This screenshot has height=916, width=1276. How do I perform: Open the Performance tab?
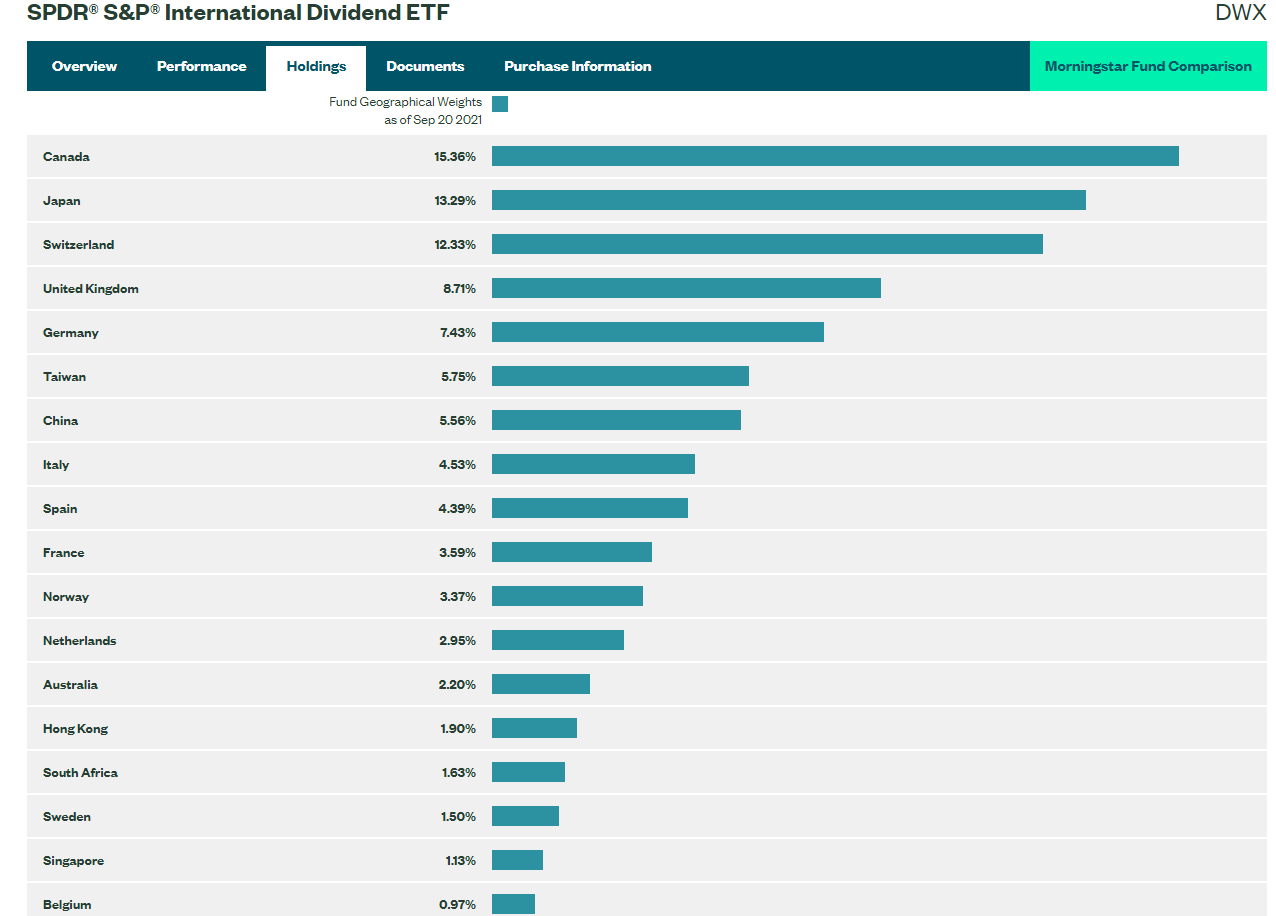[201, 66]
